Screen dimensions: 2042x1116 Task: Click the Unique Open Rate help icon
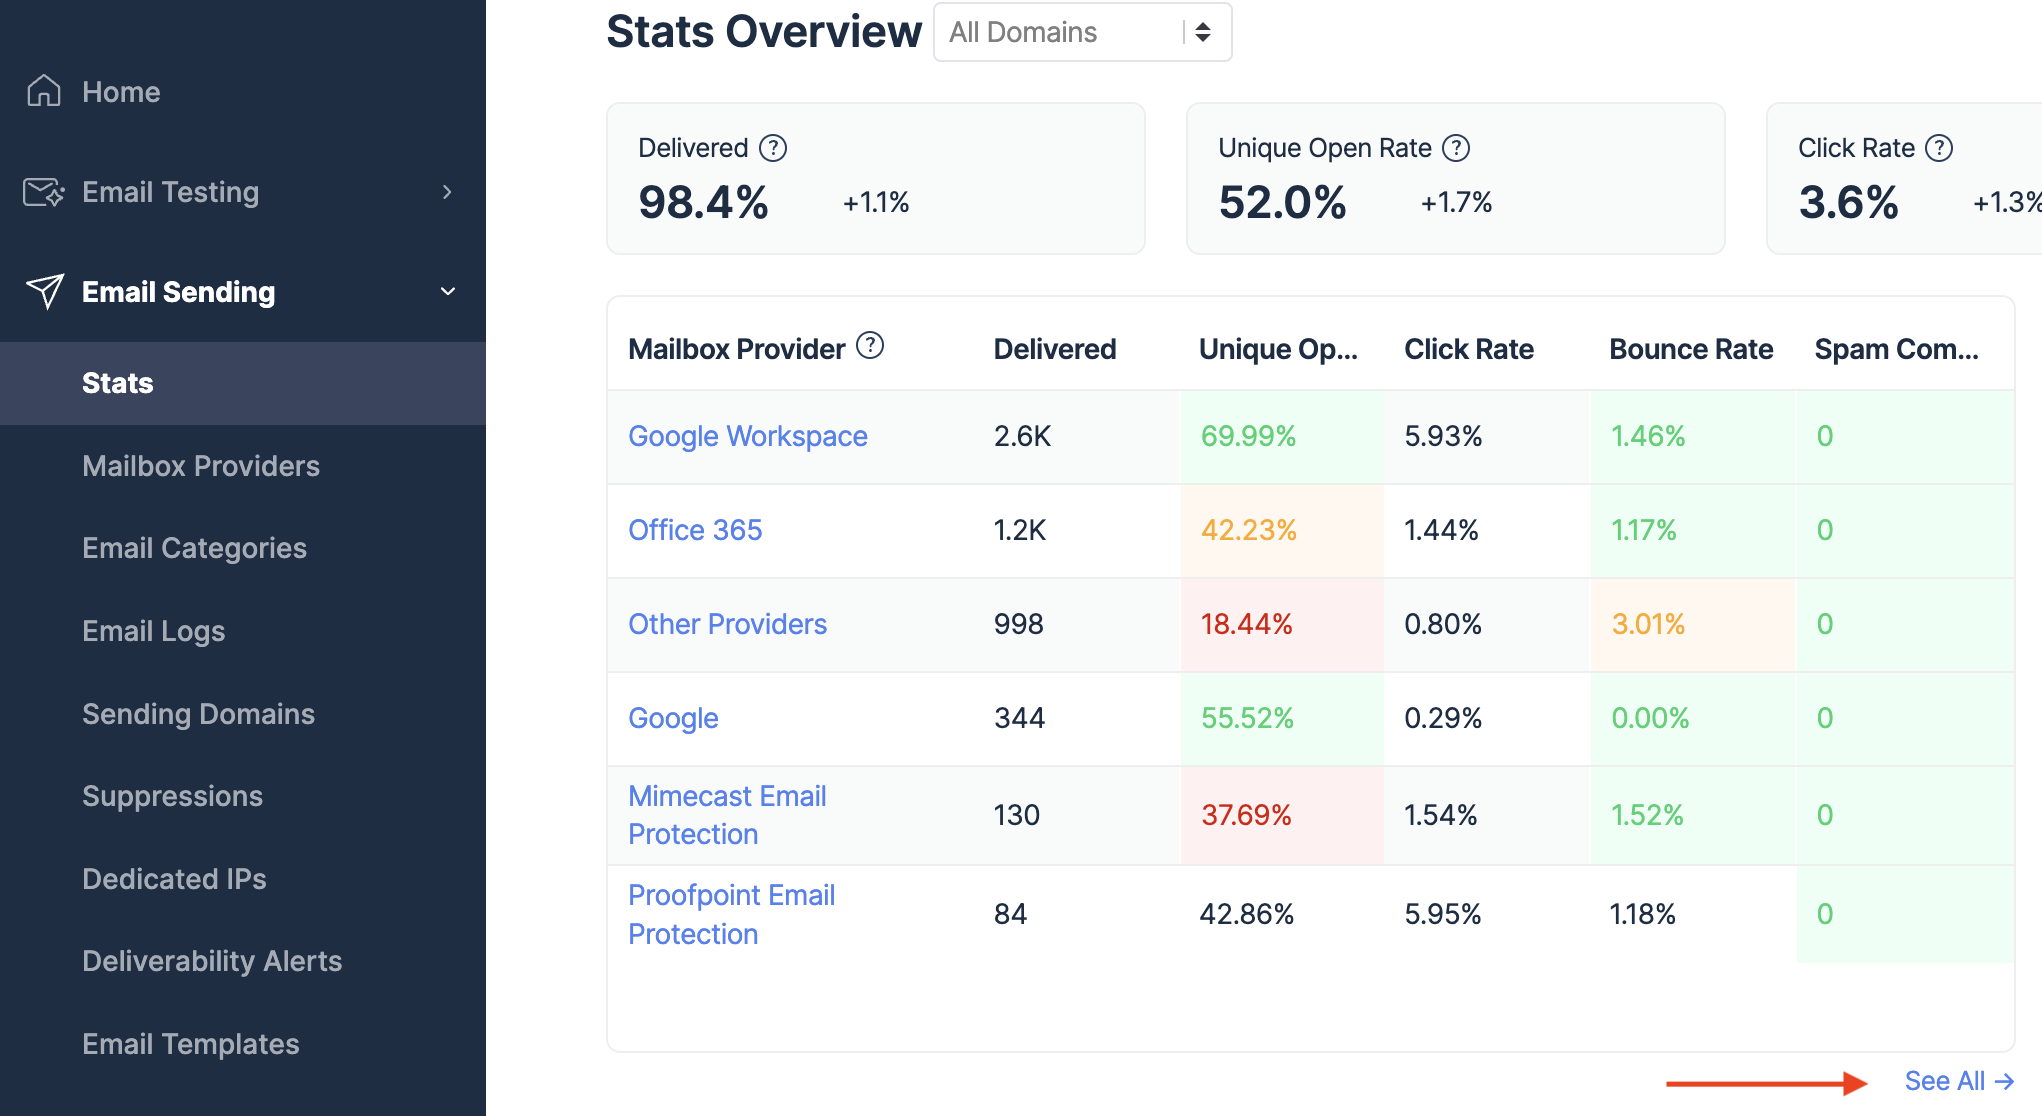(1456, 148)
